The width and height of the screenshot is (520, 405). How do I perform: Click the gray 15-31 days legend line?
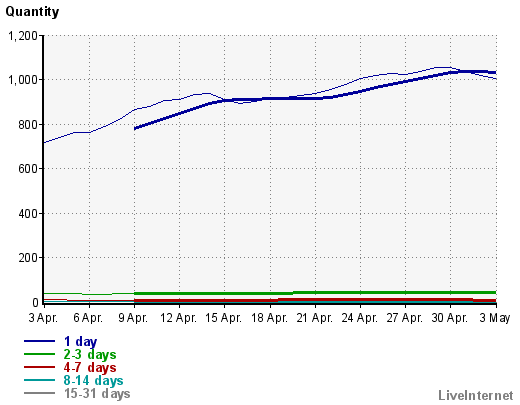click(39, 393)
